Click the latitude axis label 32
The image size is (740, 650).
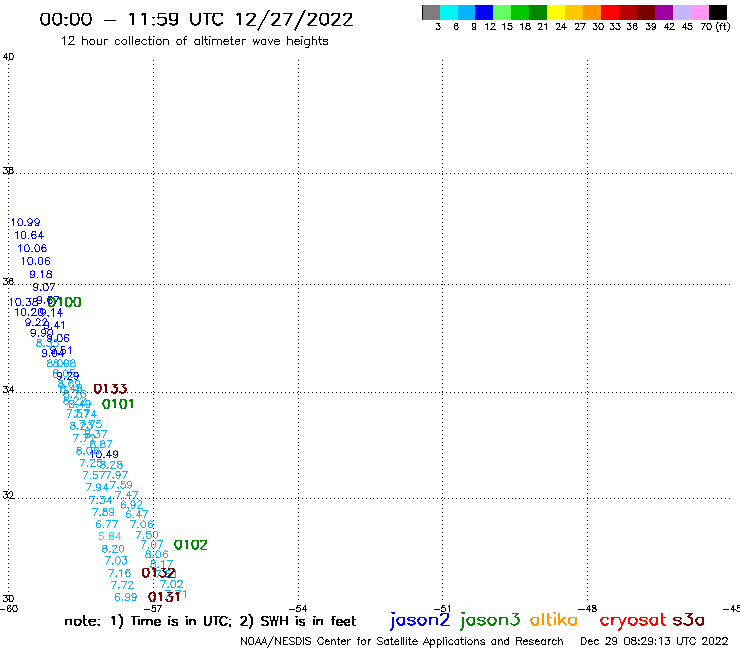coord(8,495)
